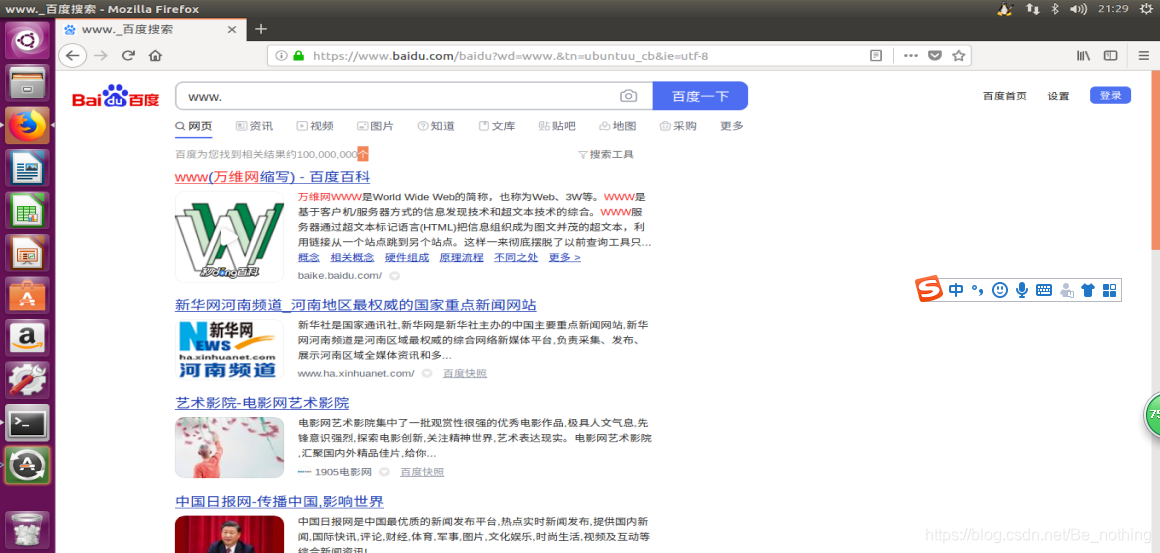Image resolution: width=1160 pixels, height=553 pixels.
Task: Bookmark this page with star icon
Action: coord(958,55)
